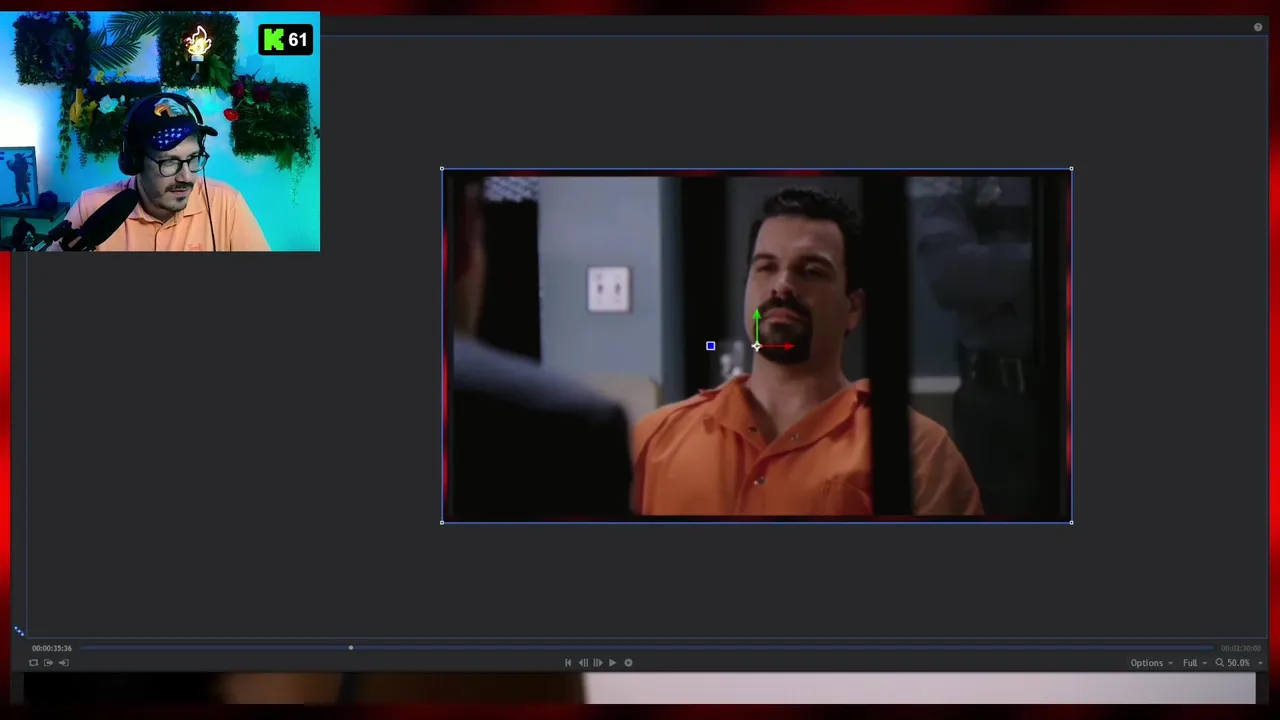
Task: Open the viewer Options dropdown
Action: [1151, 663]
